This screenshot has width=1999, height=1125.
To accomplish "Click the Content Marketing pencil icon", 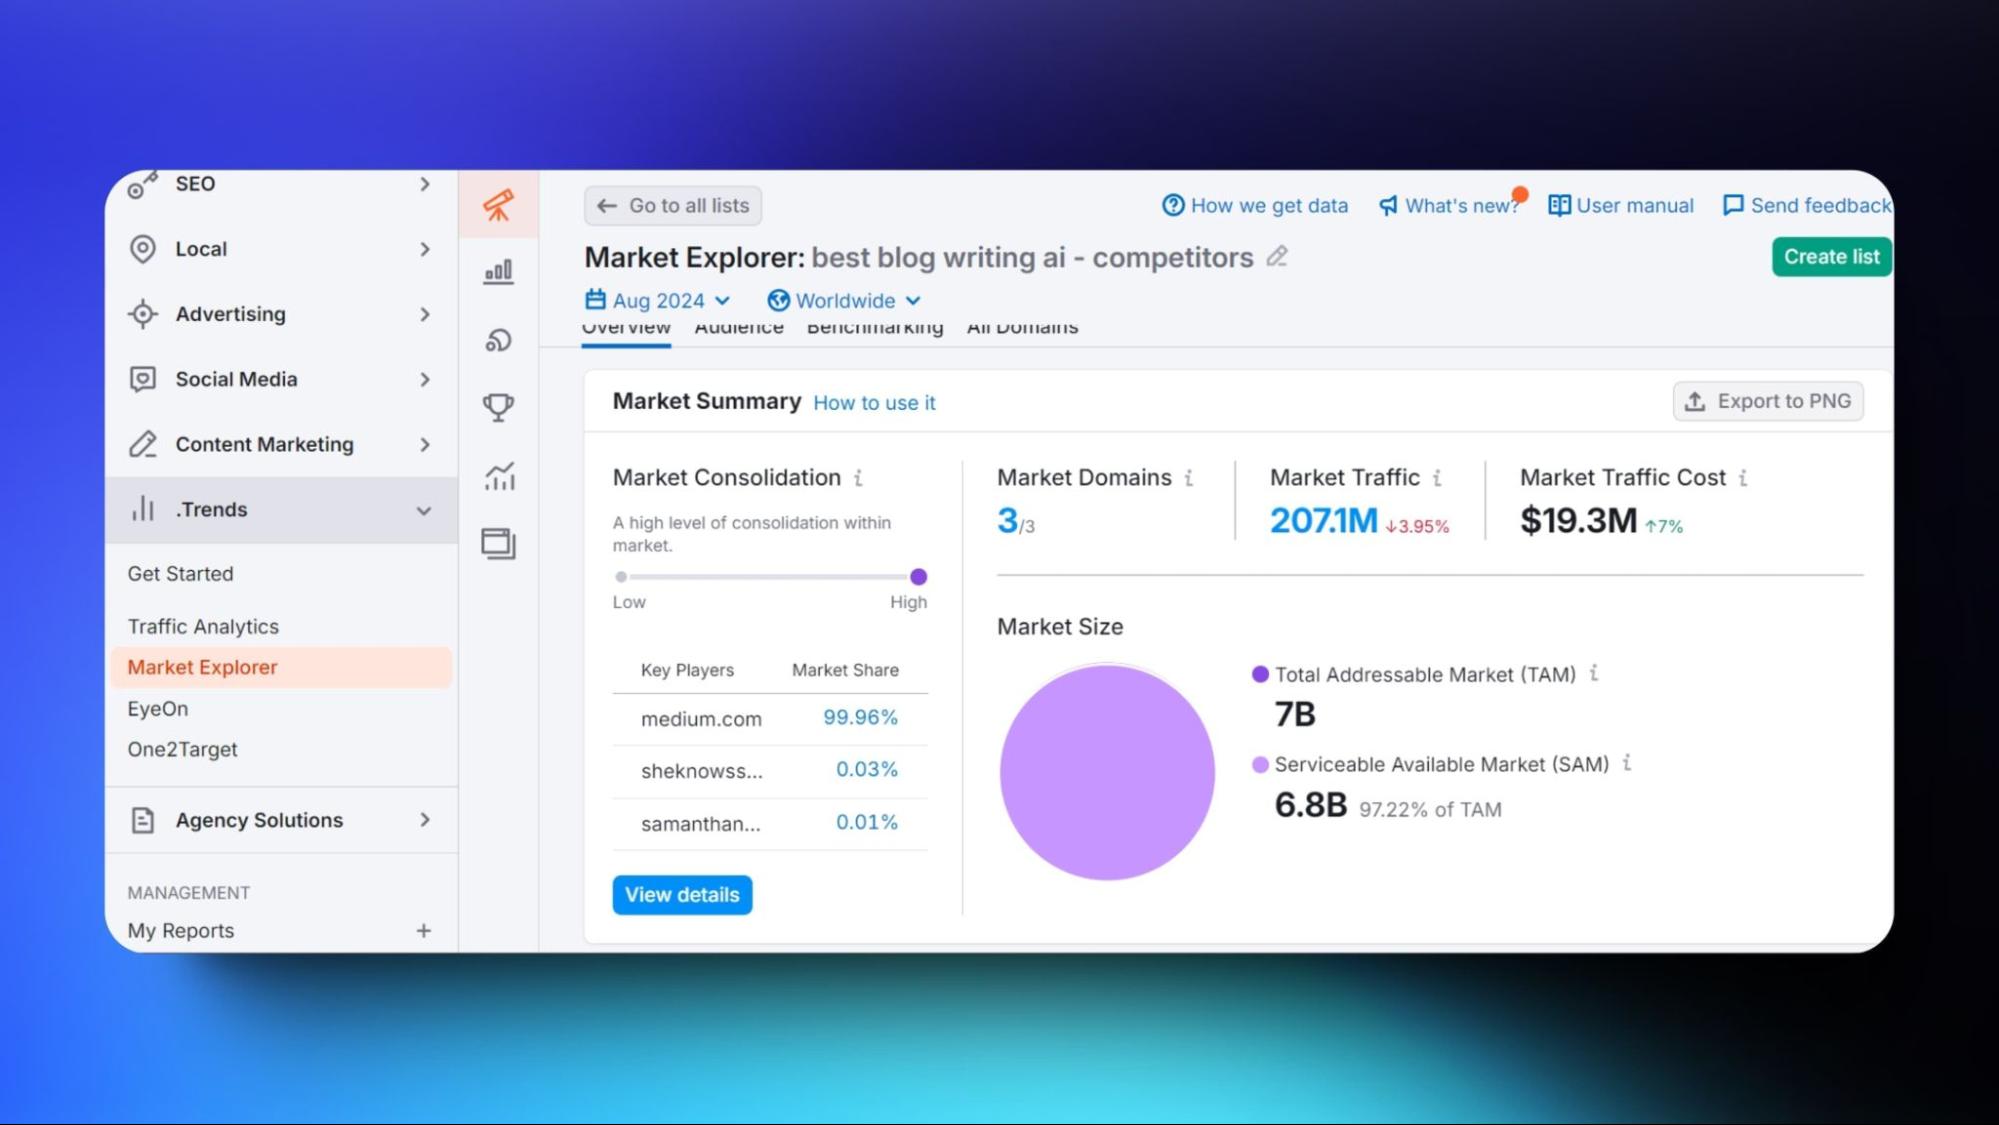I will (x=143, y=444).
